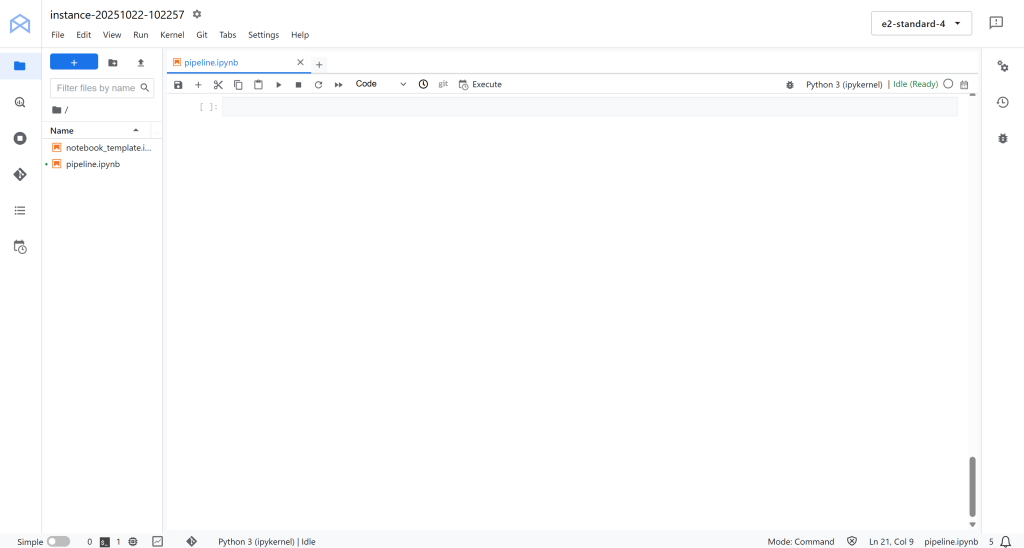The height and width of the screenshot is (548, 1024).
Task: Click the upload files icon
Action: [140, 62]
